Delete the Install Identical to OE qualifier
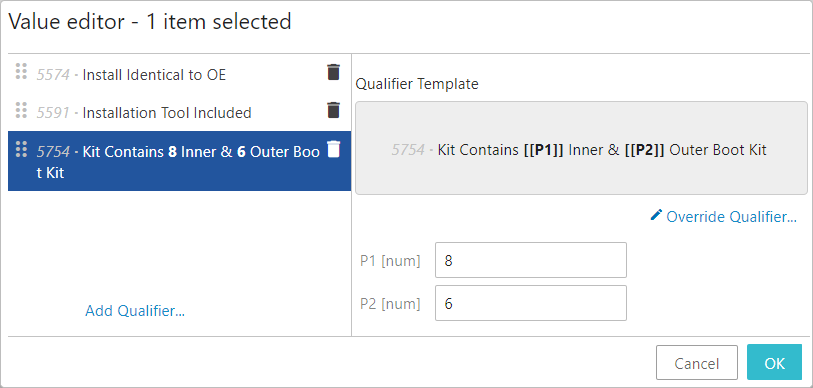The image size is (813, 388). coord(333,72)
